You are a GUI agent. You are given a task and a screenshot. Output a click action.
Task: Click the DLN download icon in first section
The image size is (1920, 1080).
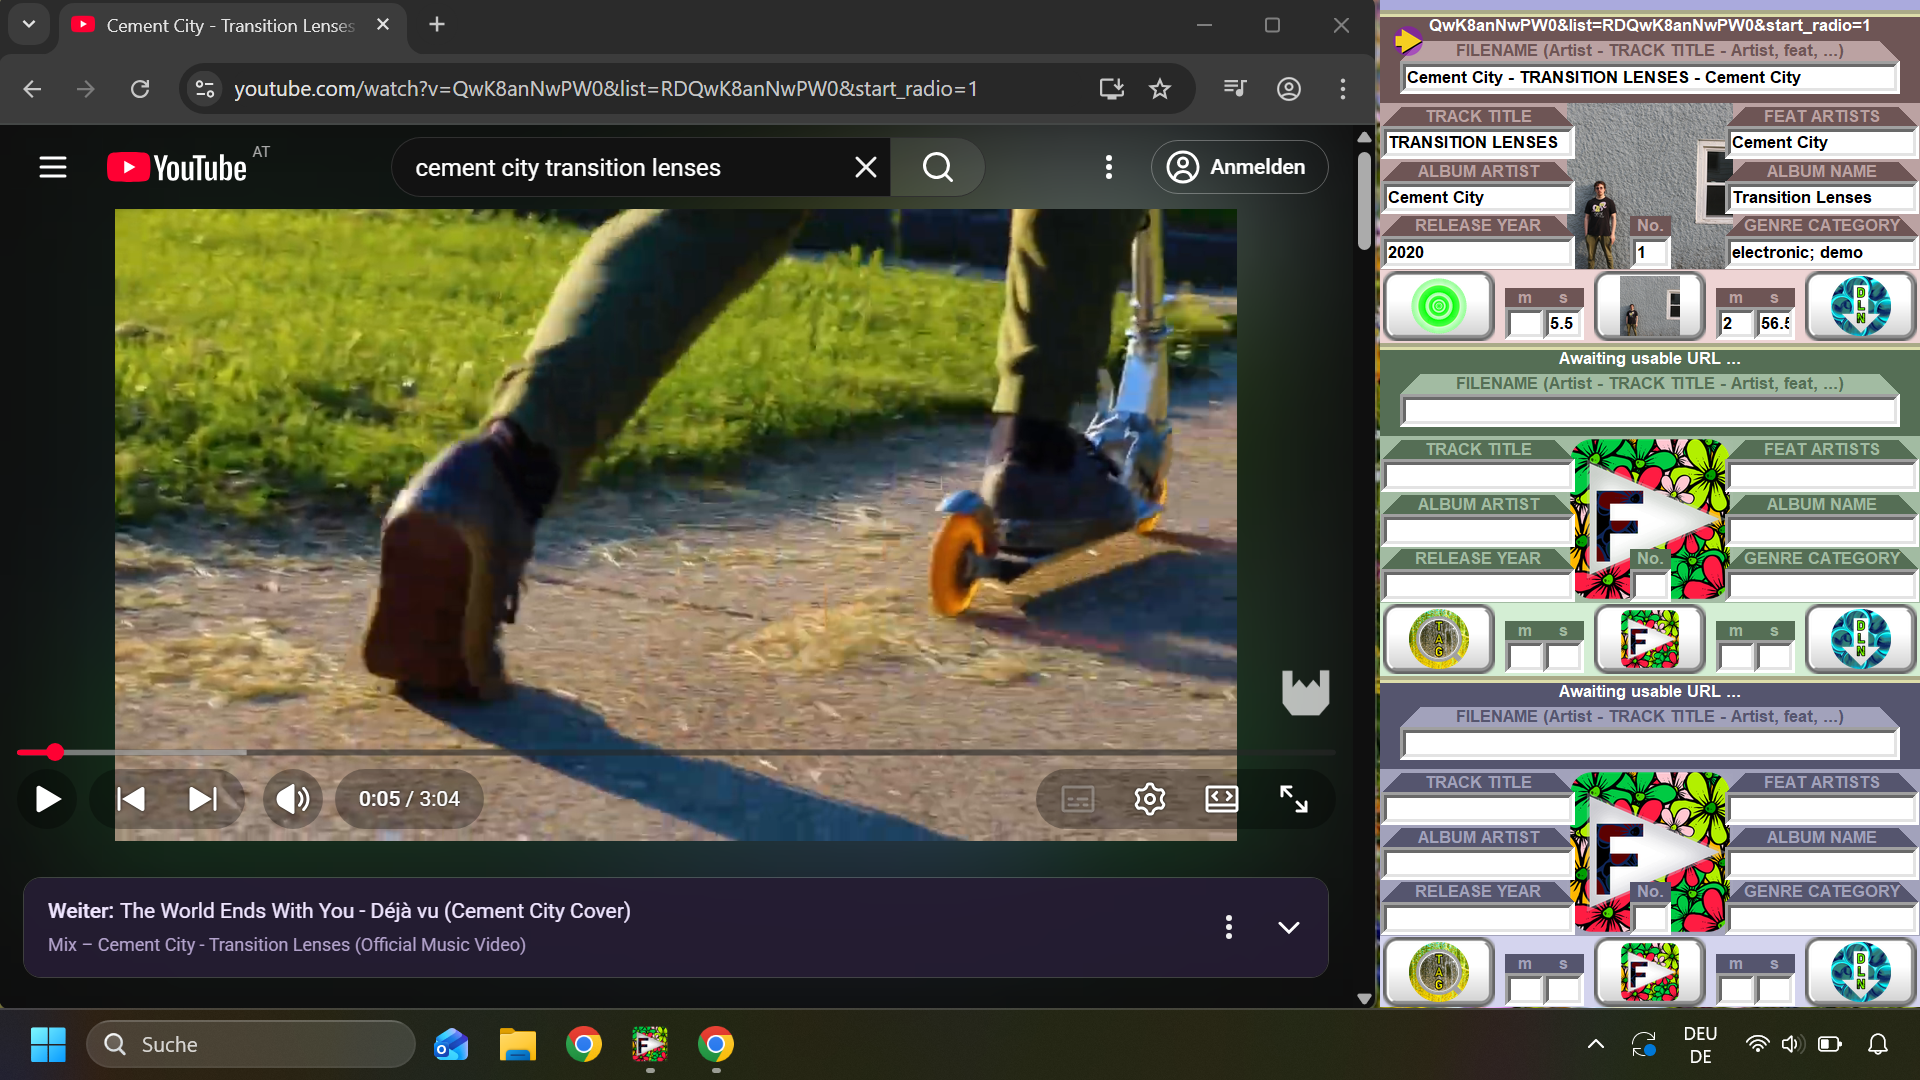(x=1859, y=306)
